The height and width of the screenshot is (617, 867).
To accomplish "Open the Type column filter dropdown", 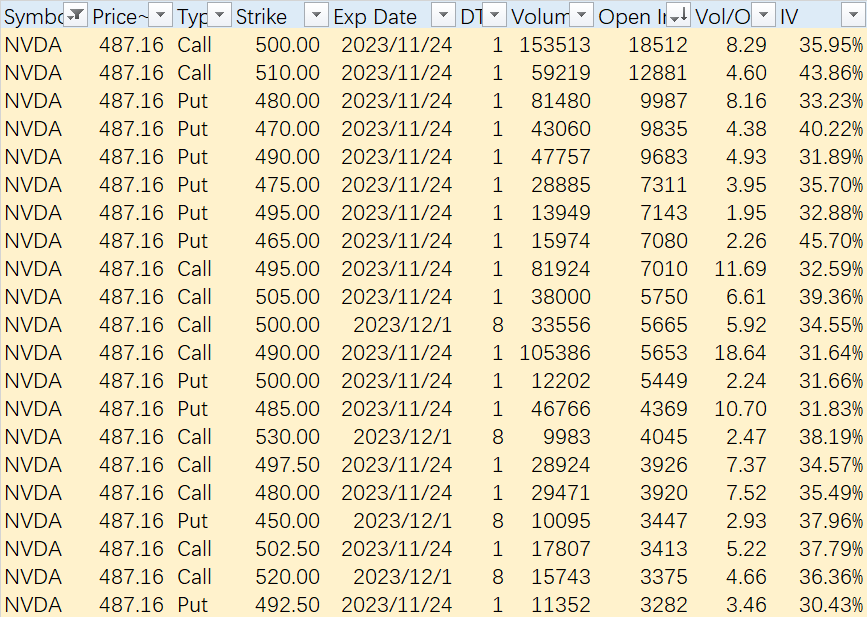I will [x=220, y=15].
